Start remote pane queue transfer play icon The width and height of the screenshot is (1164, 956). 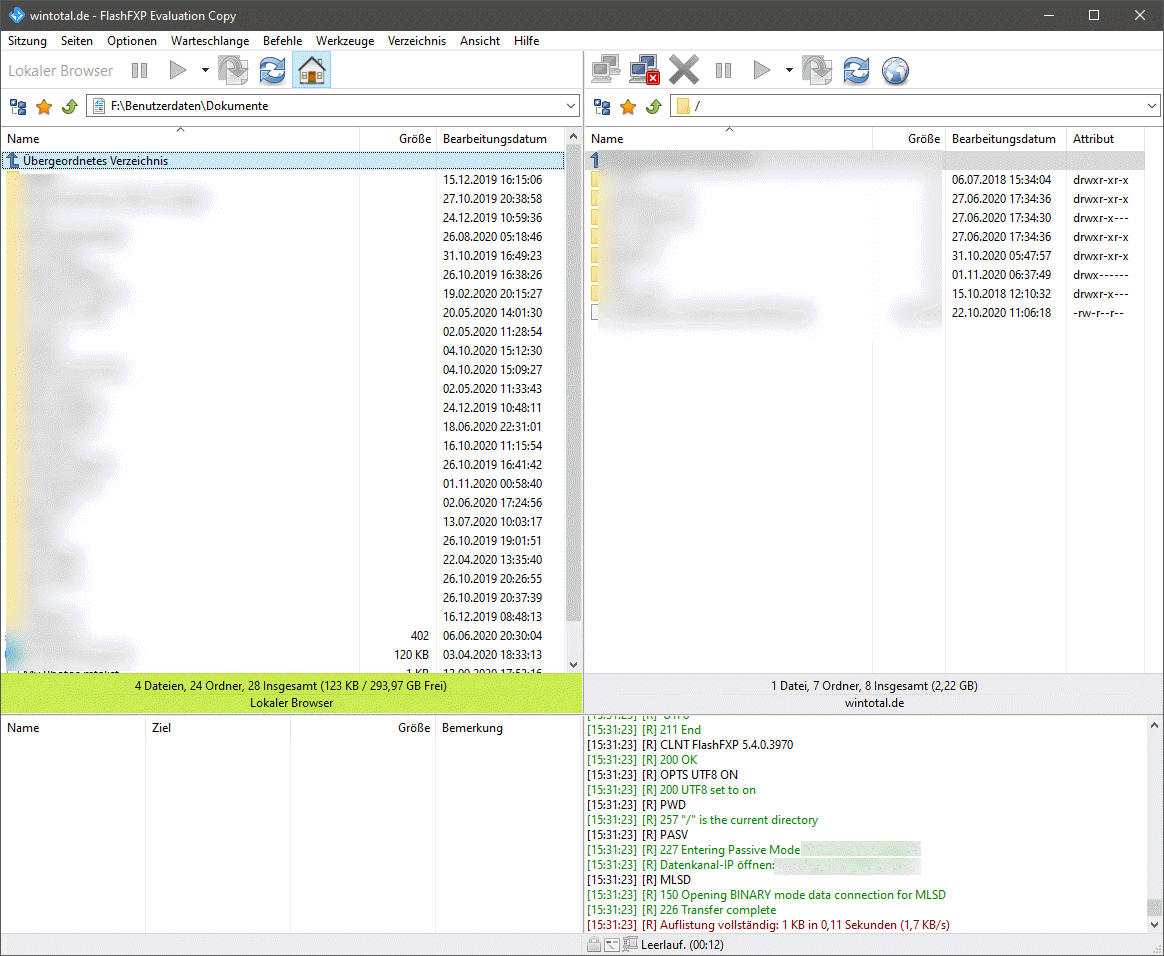[x=762, y=71]
